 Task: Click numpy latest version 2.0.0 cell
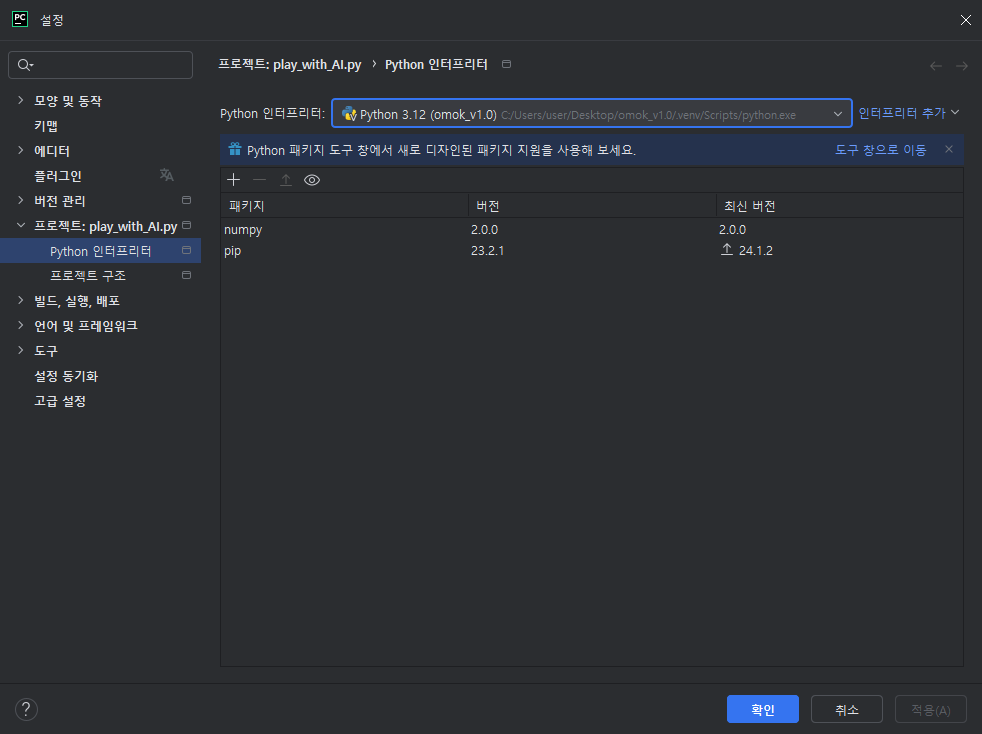(732, 230)
